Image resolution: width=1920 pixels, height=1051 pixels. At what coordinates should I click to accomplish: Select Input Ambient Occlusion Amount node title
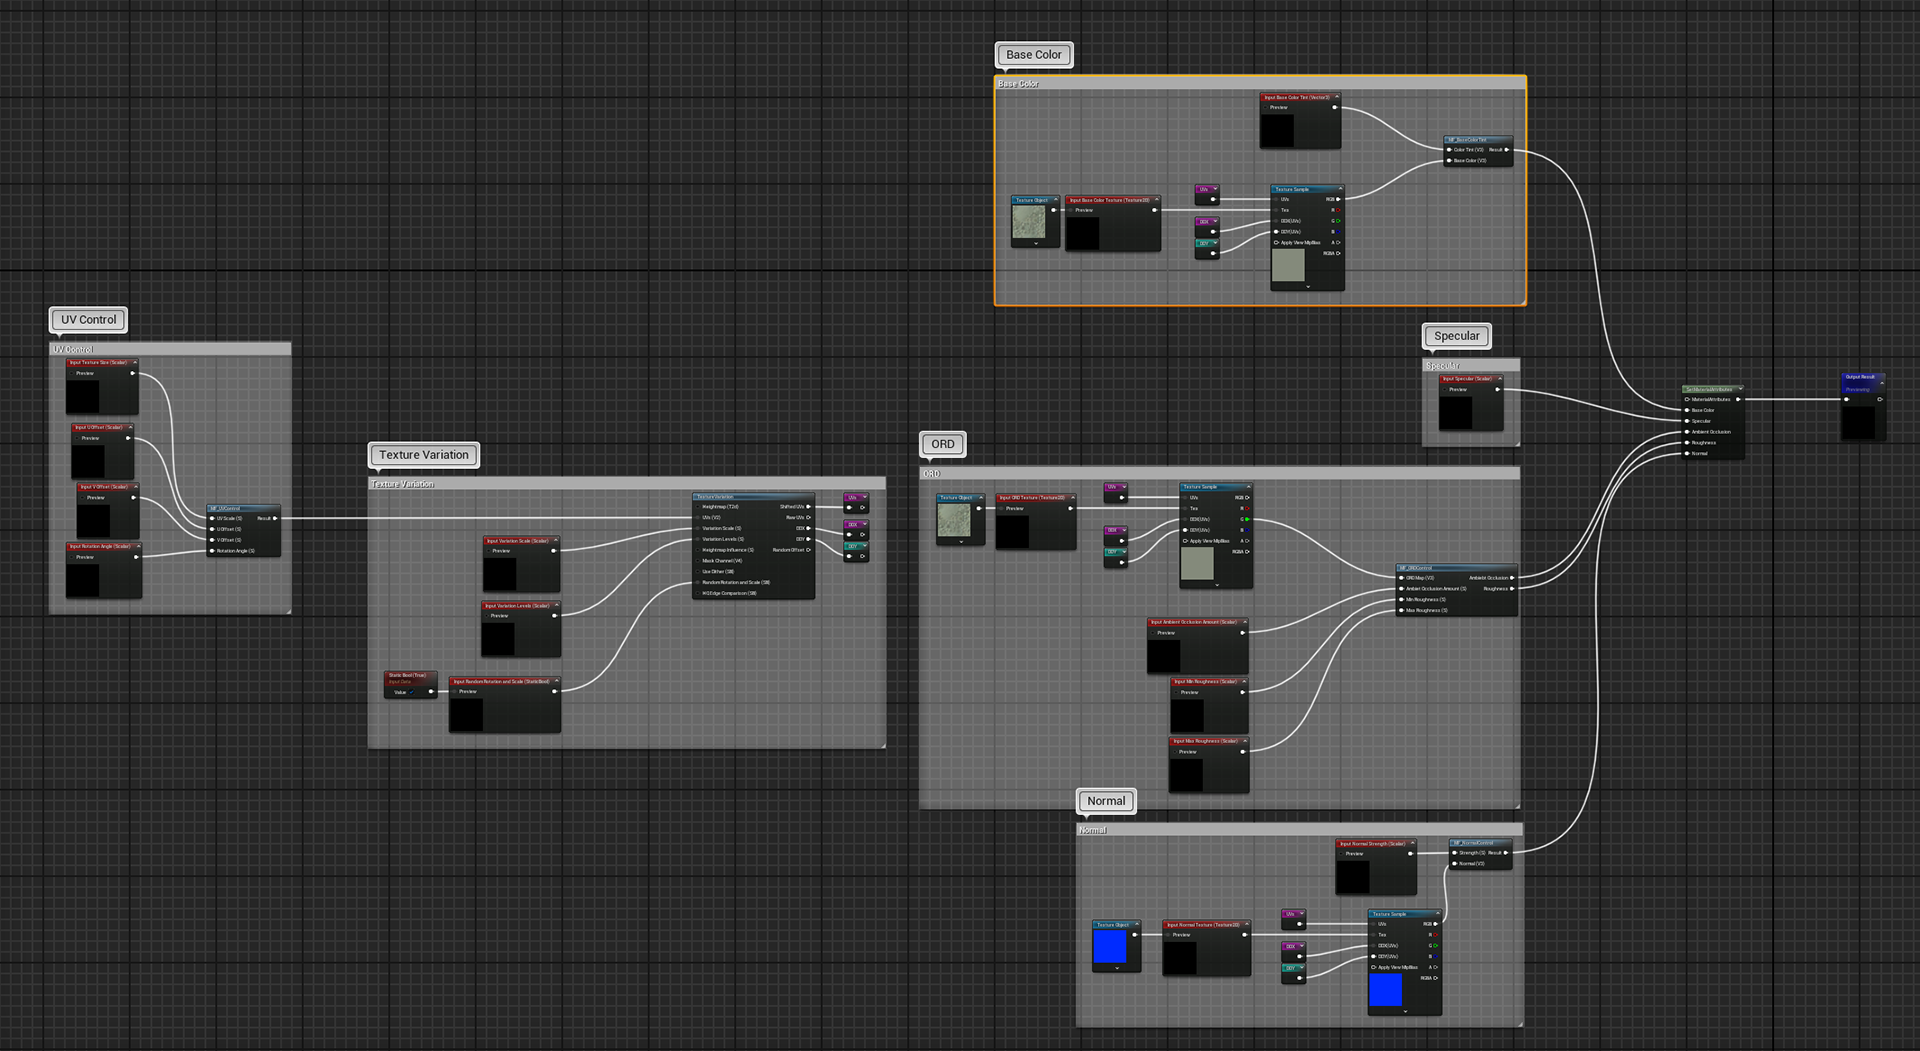1194,622
